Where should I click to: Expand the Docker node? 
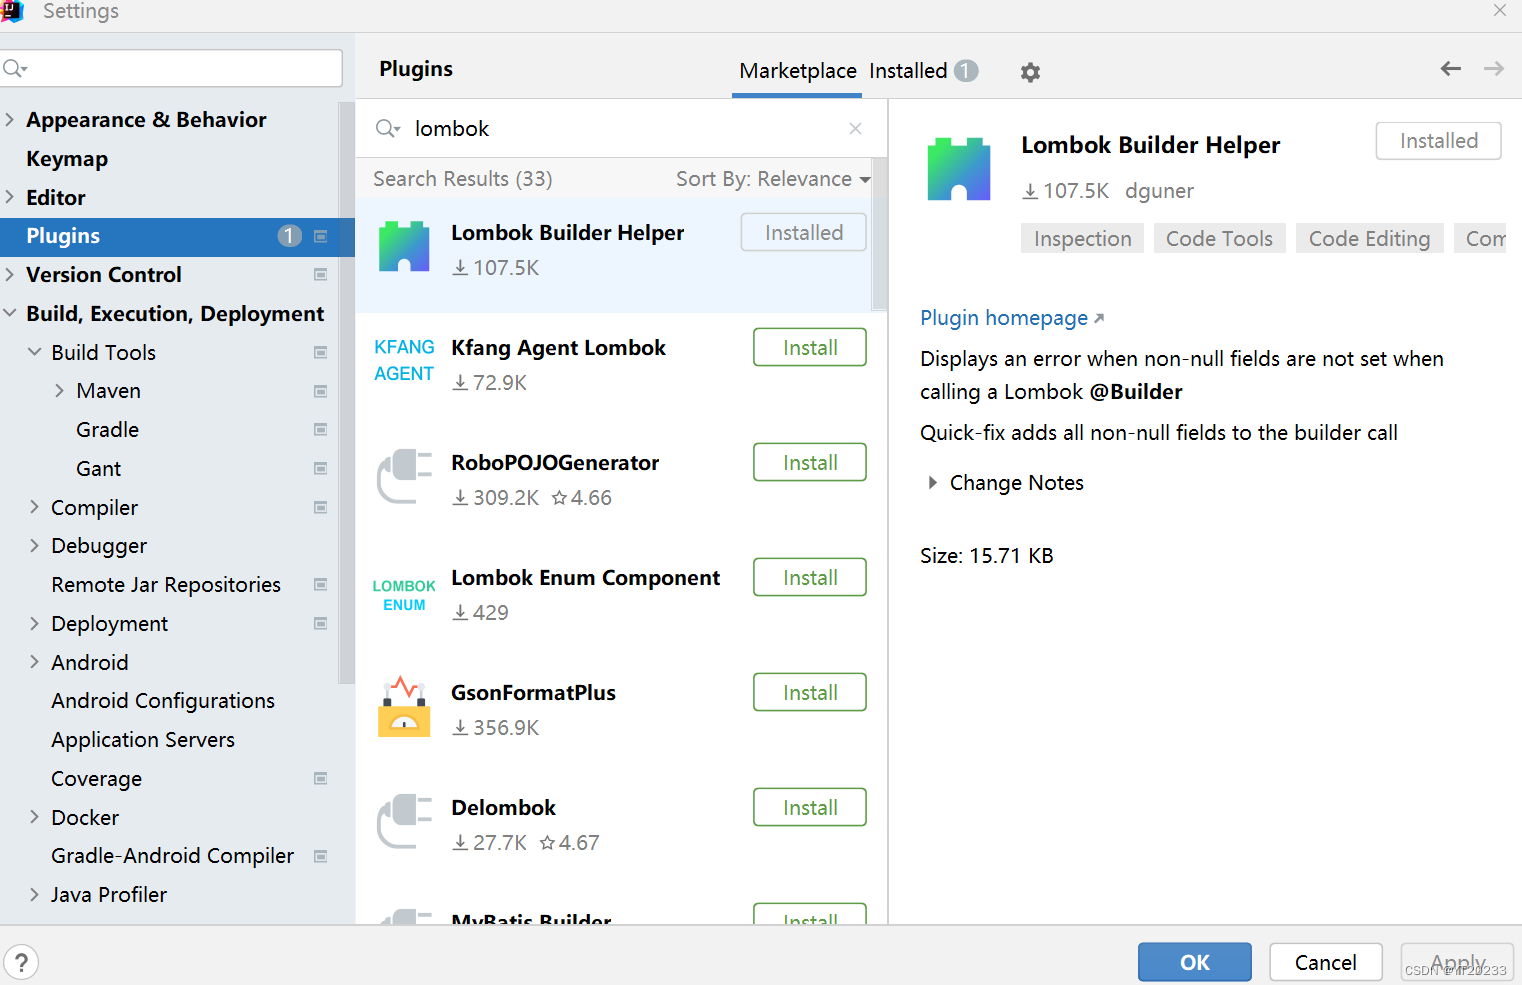35,817
